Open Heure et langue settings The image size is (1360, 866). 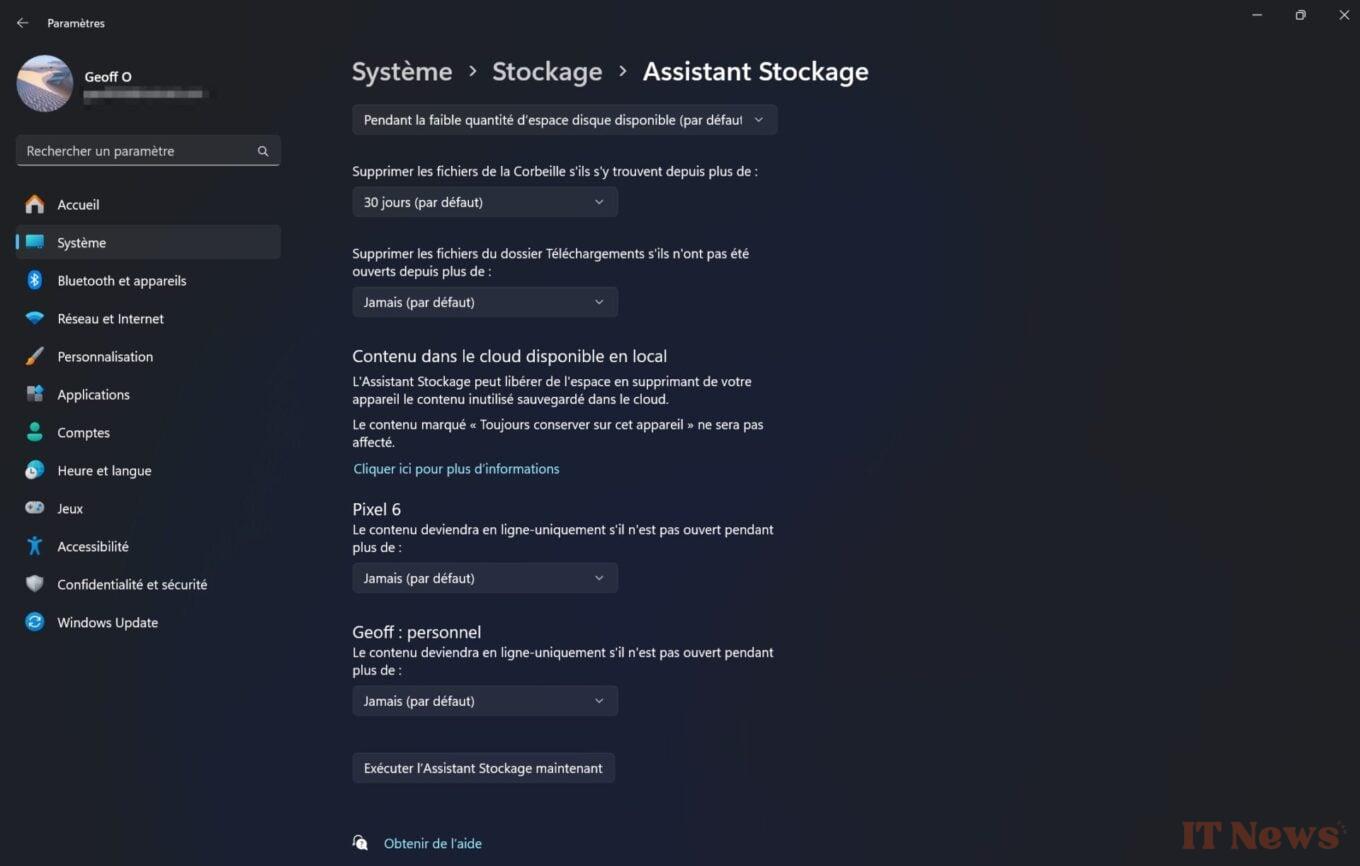pos(104,470)
